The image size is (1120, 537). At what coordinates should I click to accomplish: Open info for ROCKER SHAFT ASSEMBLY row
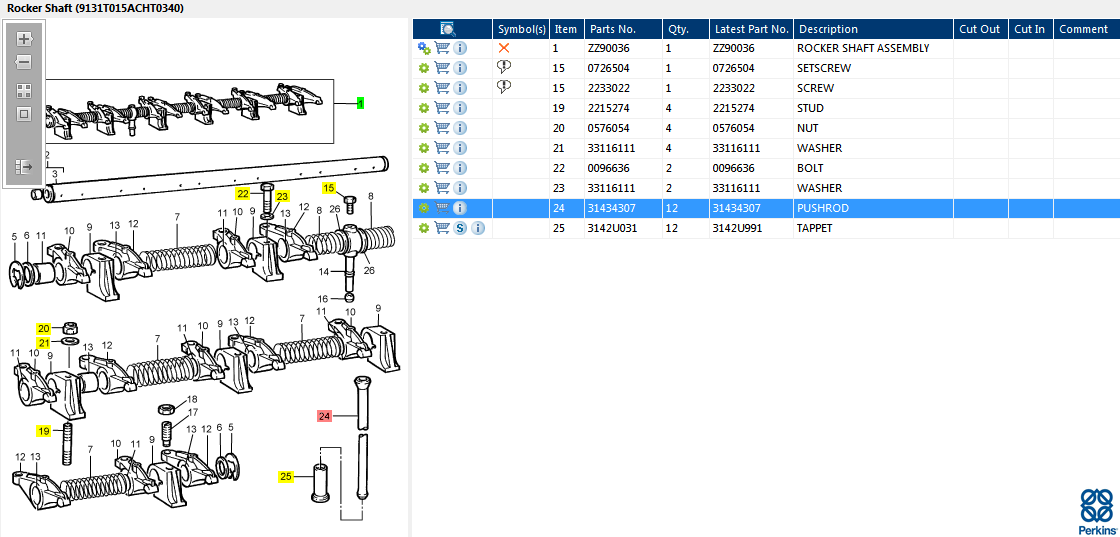point(460,48)
